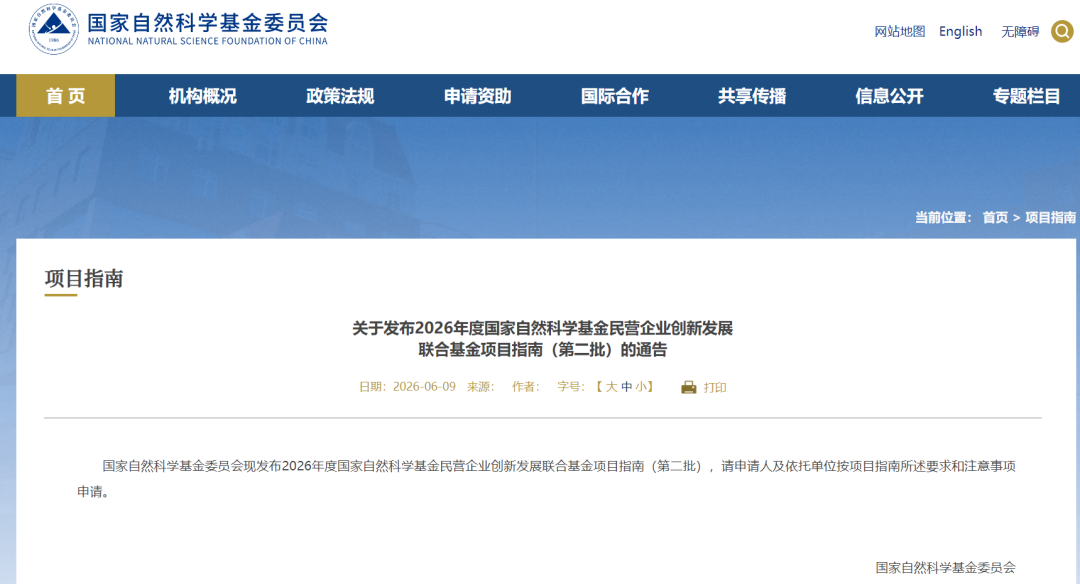Go to 首页 in the navigation bar
This screenshot has height=584, width=1080.
click(x=65, y=96)
